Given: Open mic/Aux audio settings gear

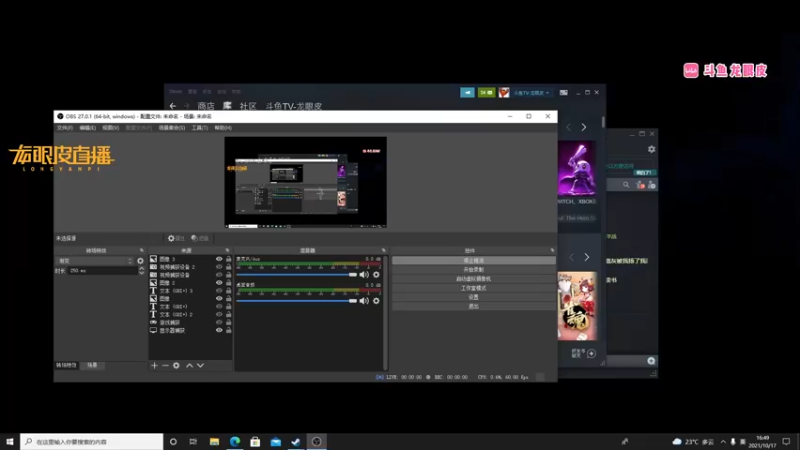Looking at the screenshot, I should click(376, 274).
